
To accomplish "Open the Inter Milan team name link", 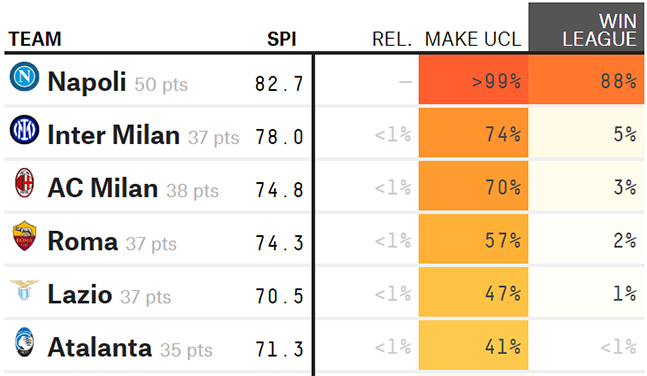I will click(x=114, y=135).
